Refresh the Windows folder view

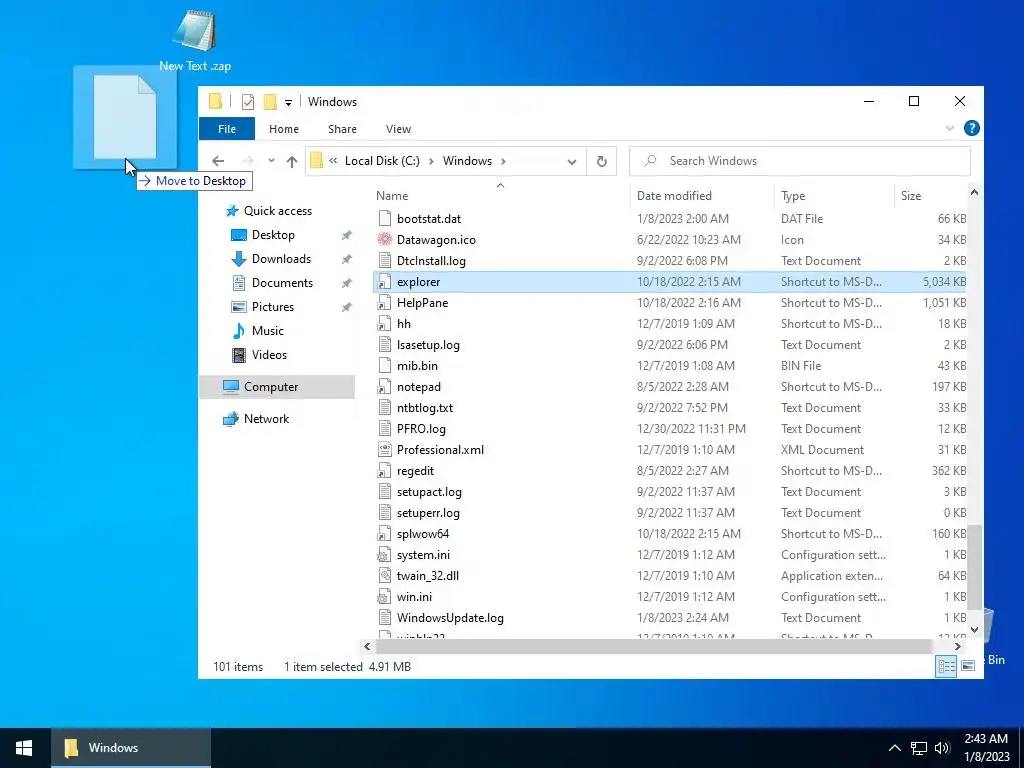[601, 161]
